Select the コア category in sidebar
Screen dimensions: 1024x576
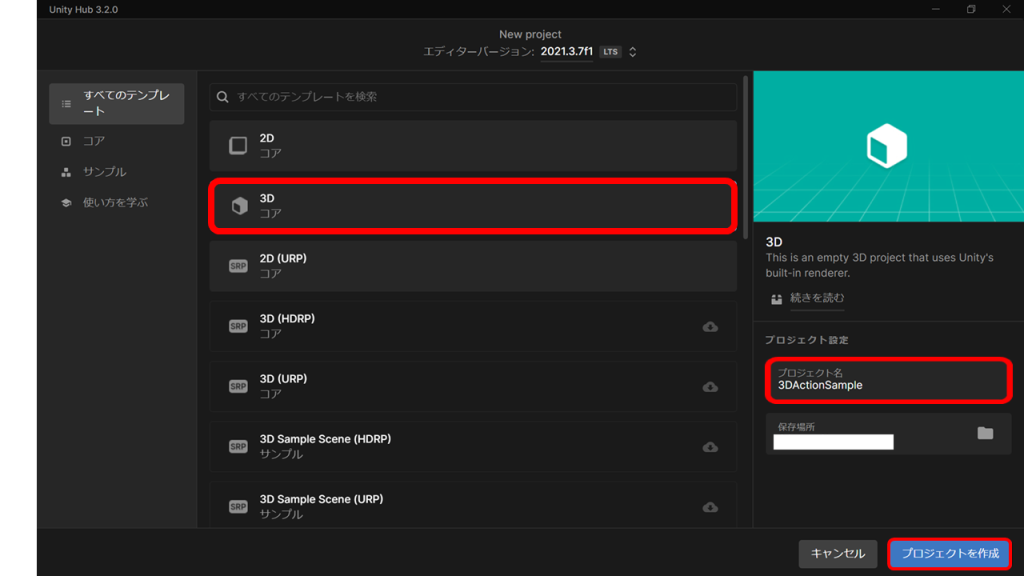pos(93,141)
